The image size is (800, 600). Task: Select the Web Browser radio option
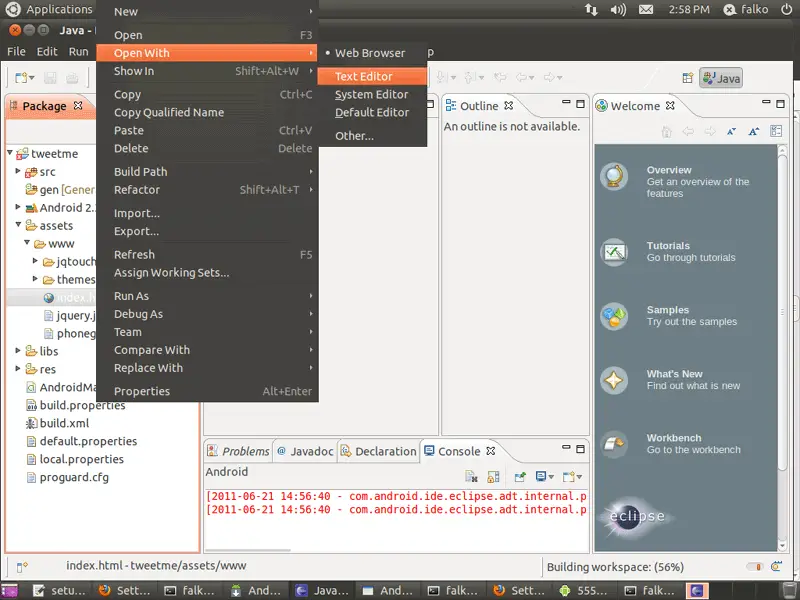[371, 53]
